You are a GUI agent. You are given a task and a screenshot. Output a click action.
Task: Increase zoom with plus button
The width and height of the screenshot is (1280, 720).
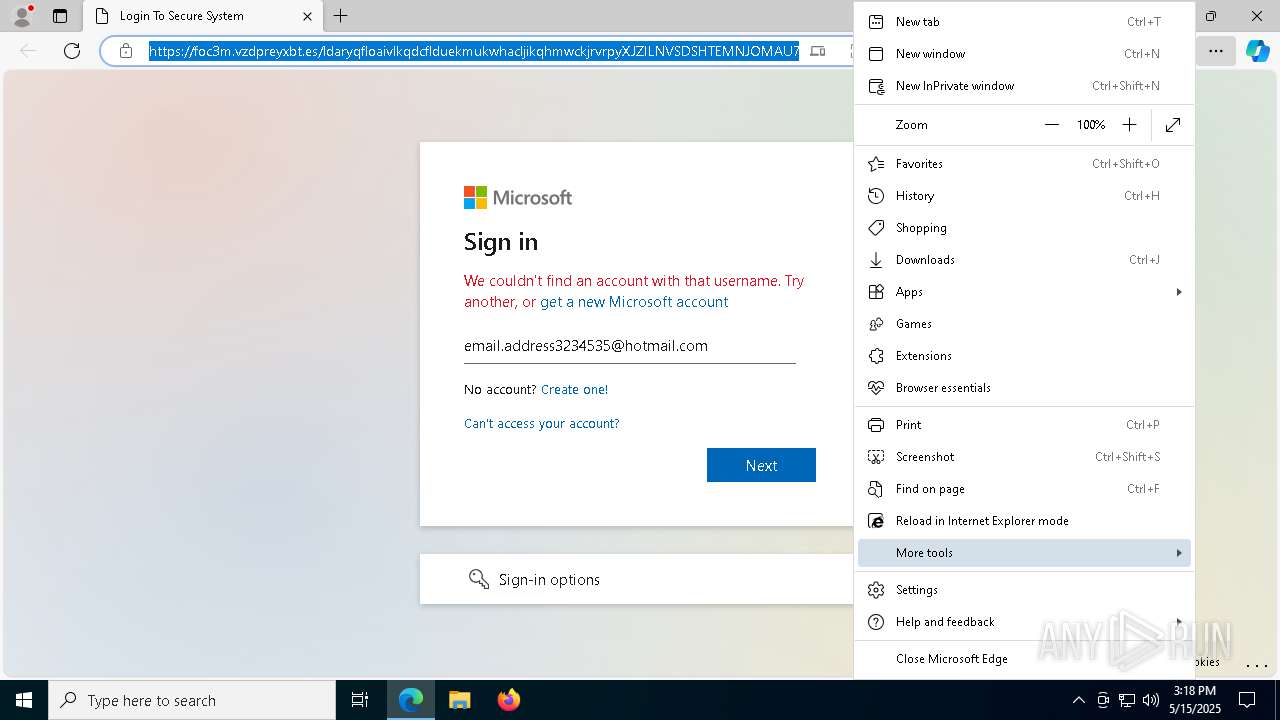coord(1129,125)
